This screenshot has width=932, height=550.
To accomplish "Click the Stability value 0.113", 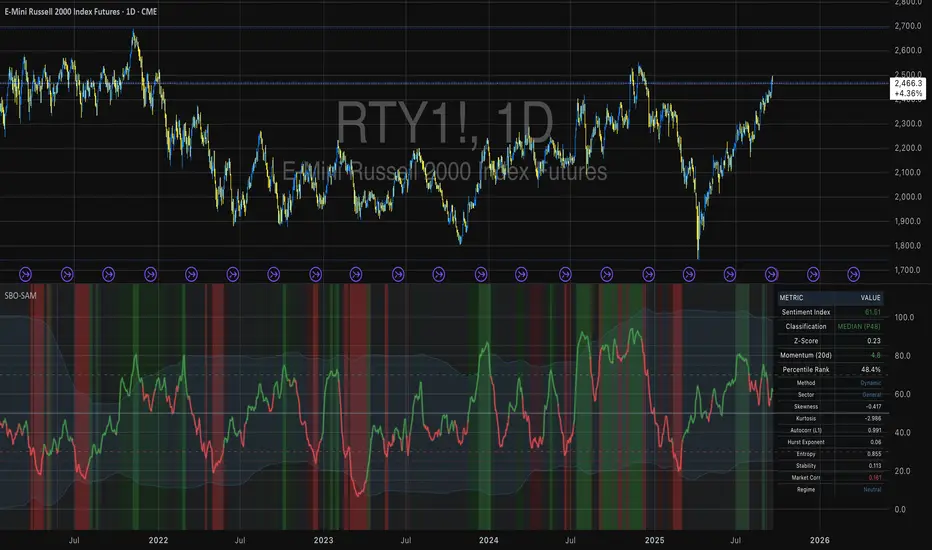I will [x=874, y=466].
